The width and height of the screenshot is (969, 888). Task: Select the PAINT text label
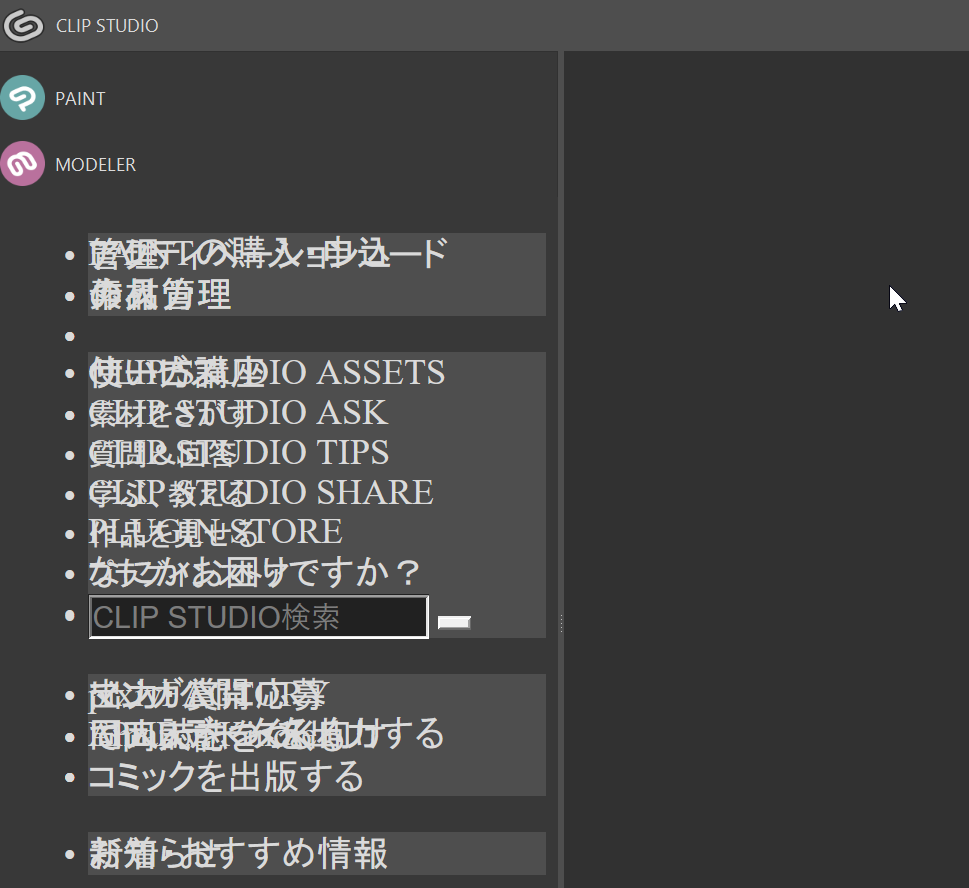pyautogui.click(x=80, y=99)
